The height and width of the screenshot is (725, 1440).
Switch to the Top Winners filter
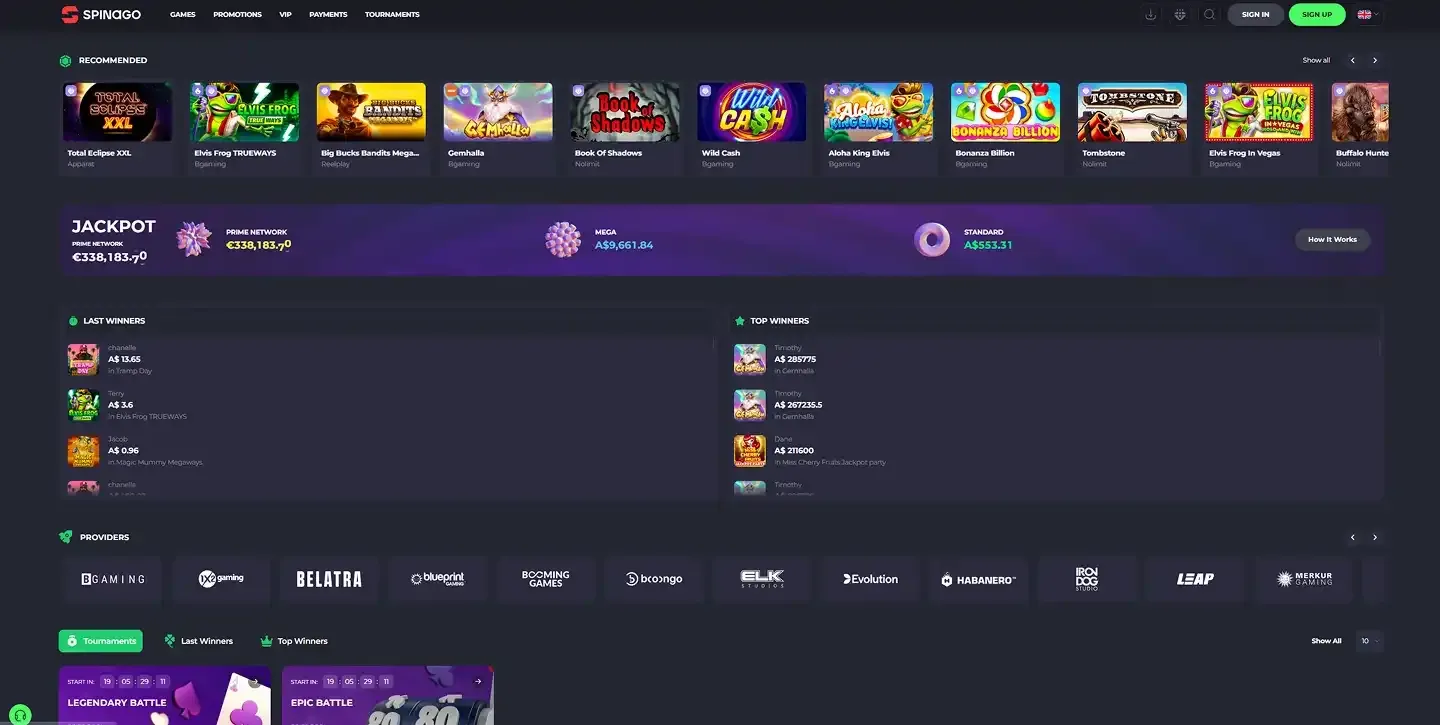293,640
